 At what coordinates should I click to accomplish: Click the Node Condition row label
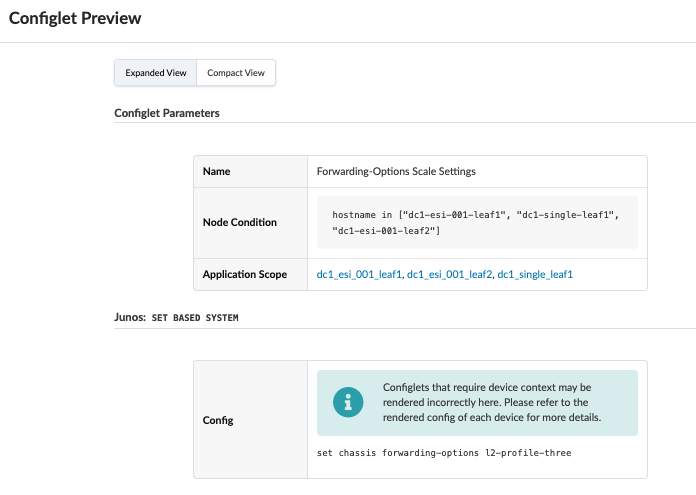coord(240,222)
